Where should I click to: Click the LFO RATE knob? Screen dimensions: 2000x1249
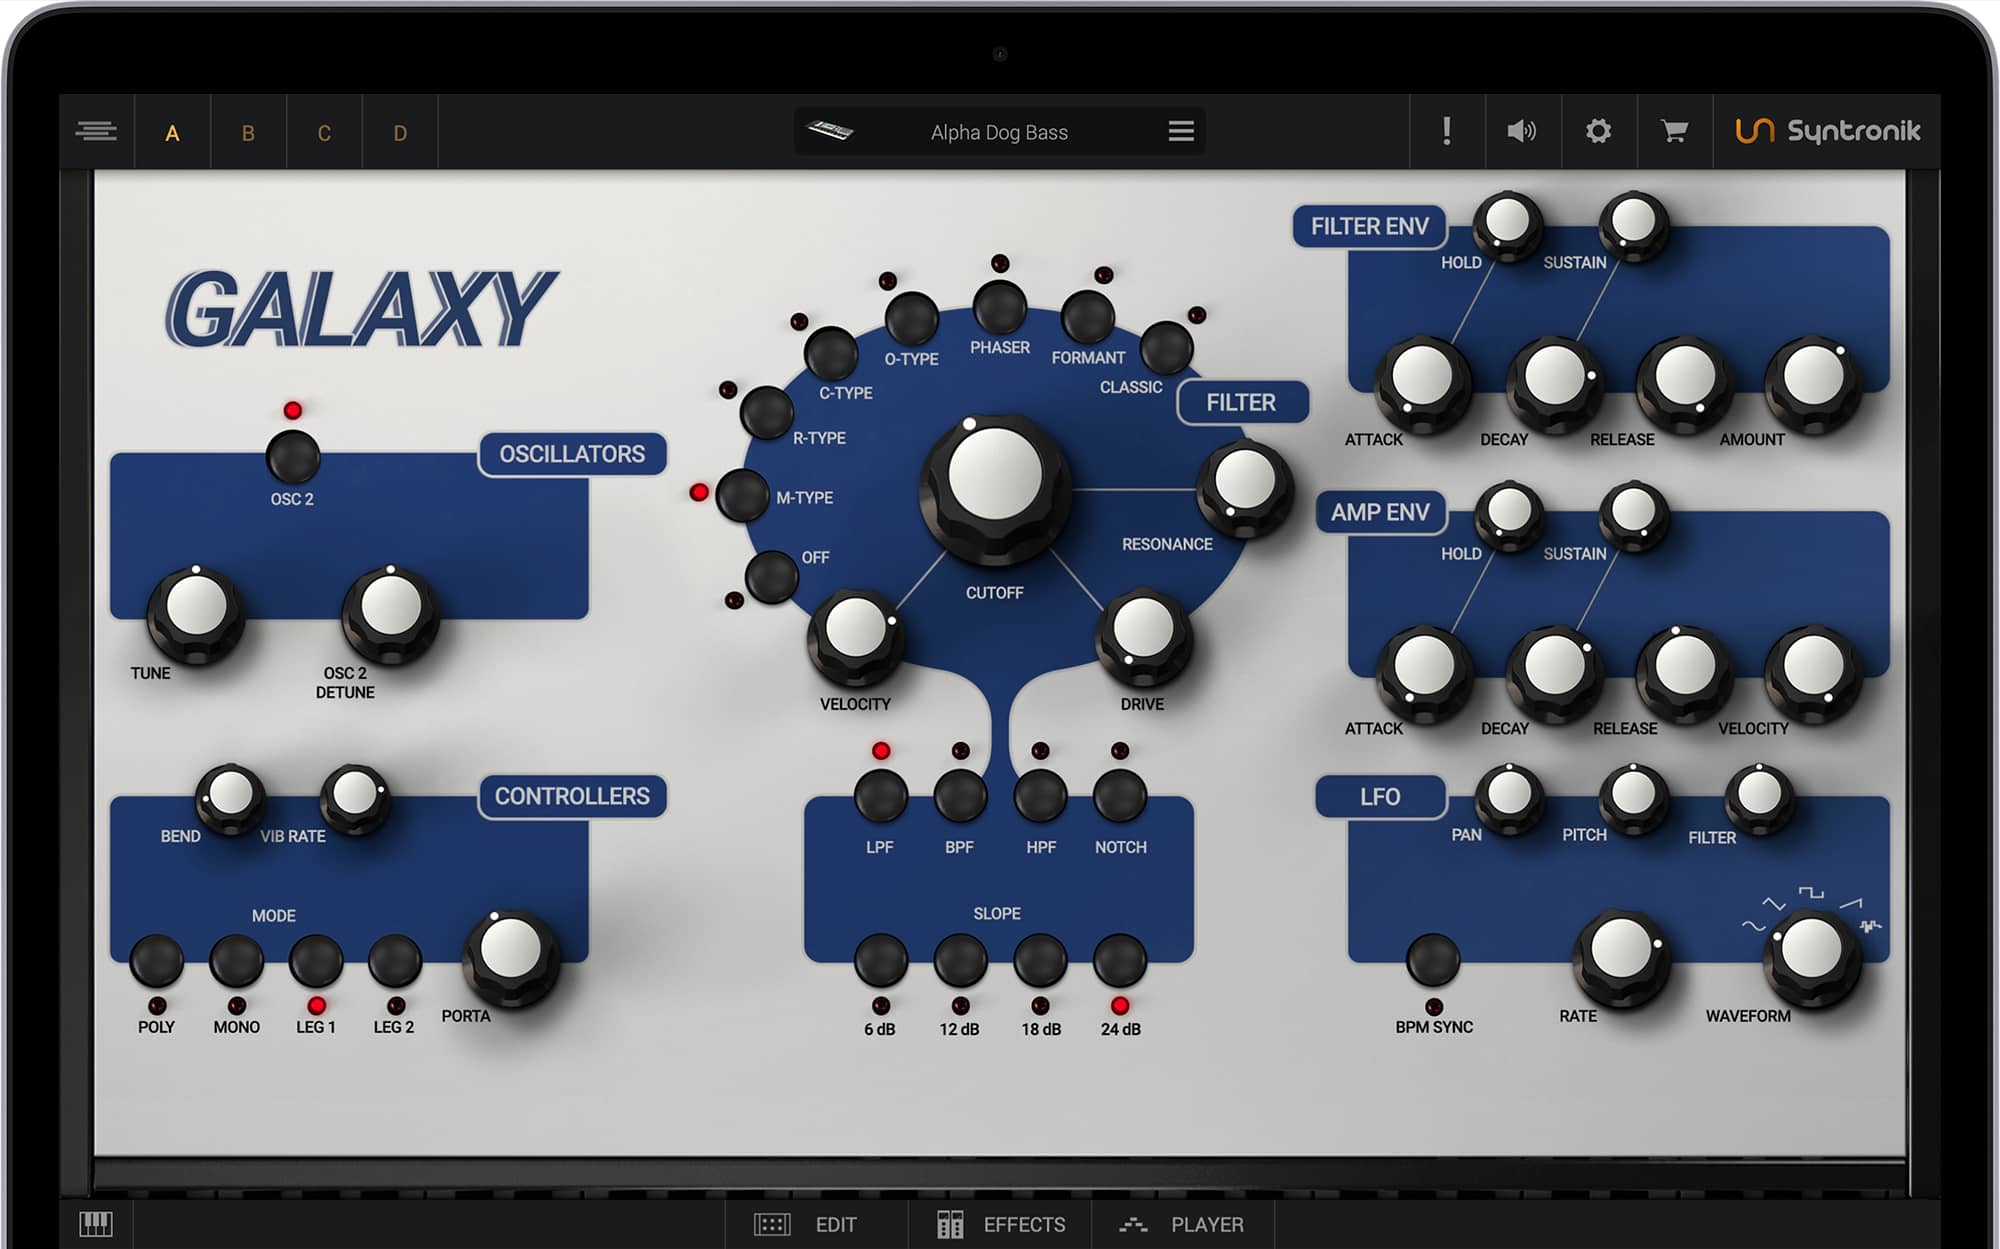click(1621, 956)
